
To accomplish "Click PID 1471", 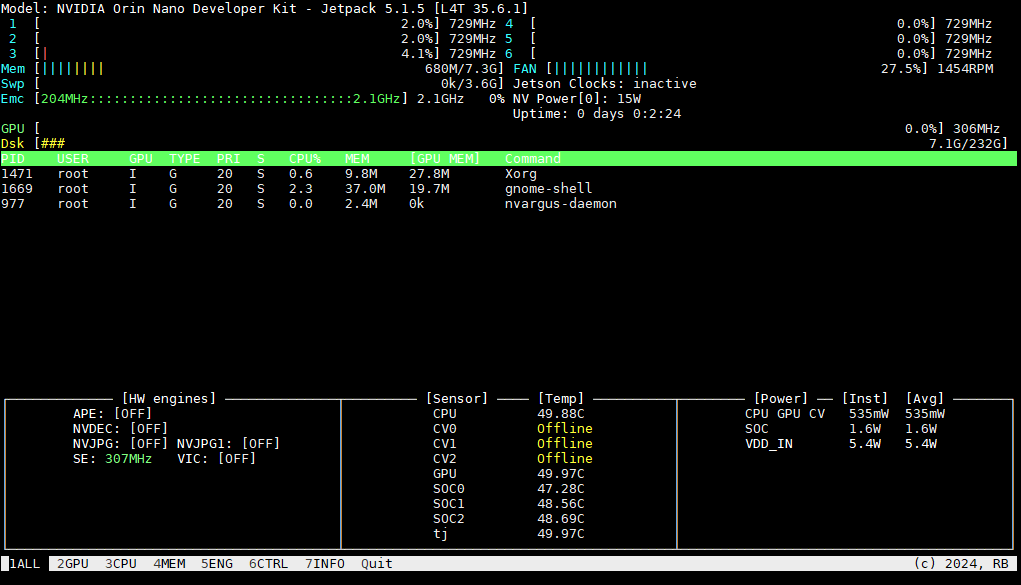I will (x=17, y=173).
